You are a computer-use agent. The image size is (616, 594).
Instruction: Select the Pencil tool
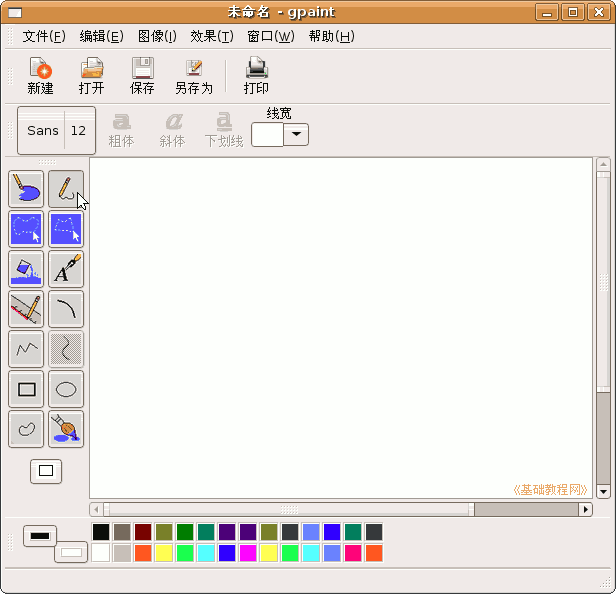(x=66, y=189)
